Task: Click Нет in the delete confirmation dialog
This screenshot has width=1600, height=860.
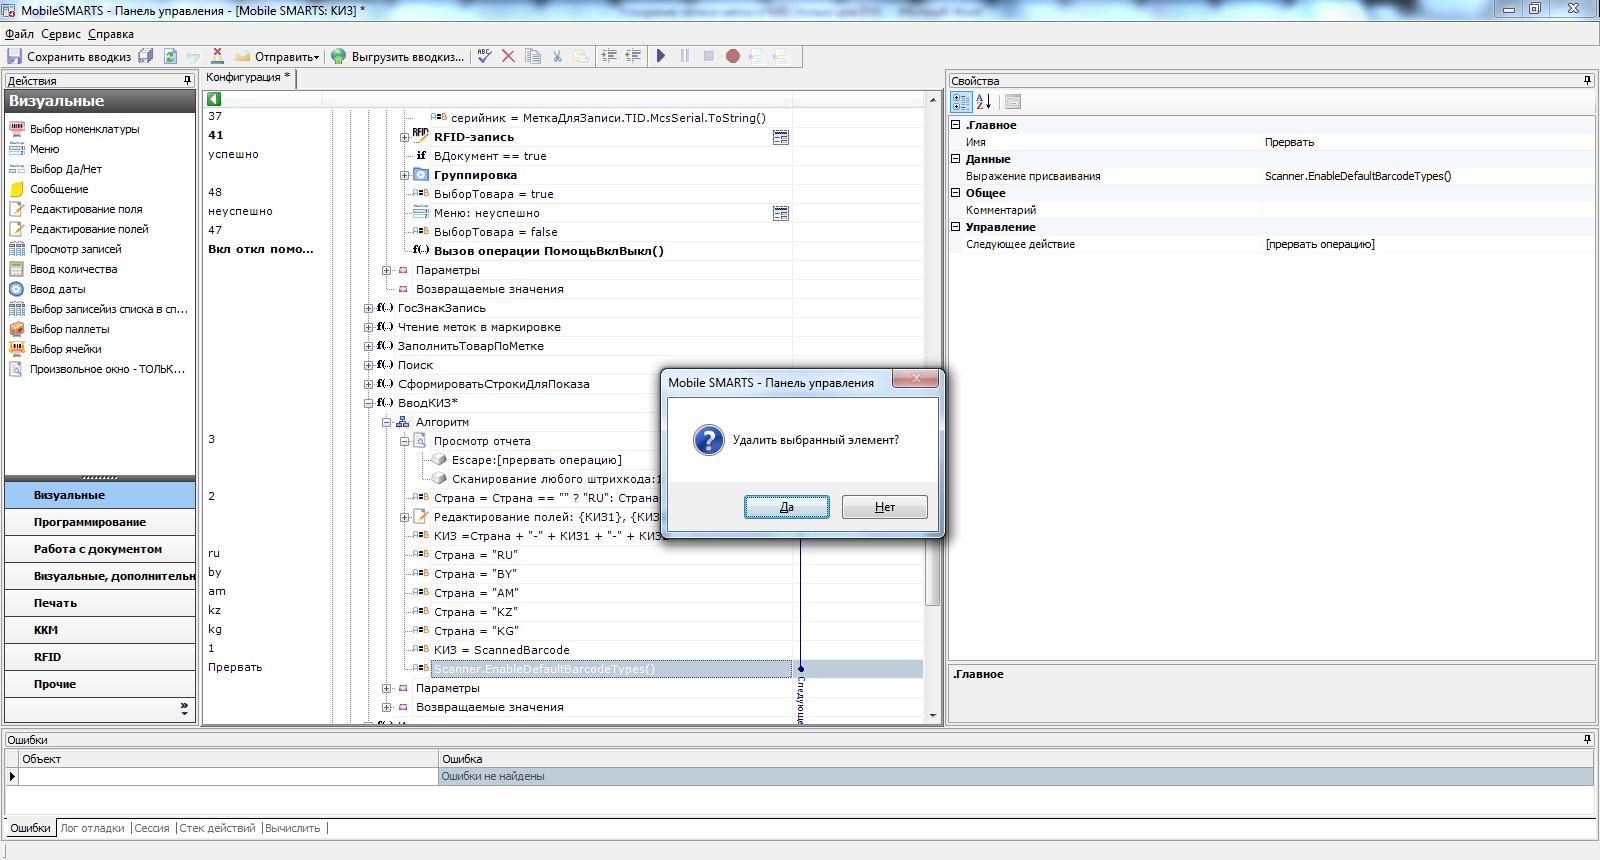Action: pyautogui.click(x=885, y=507)
